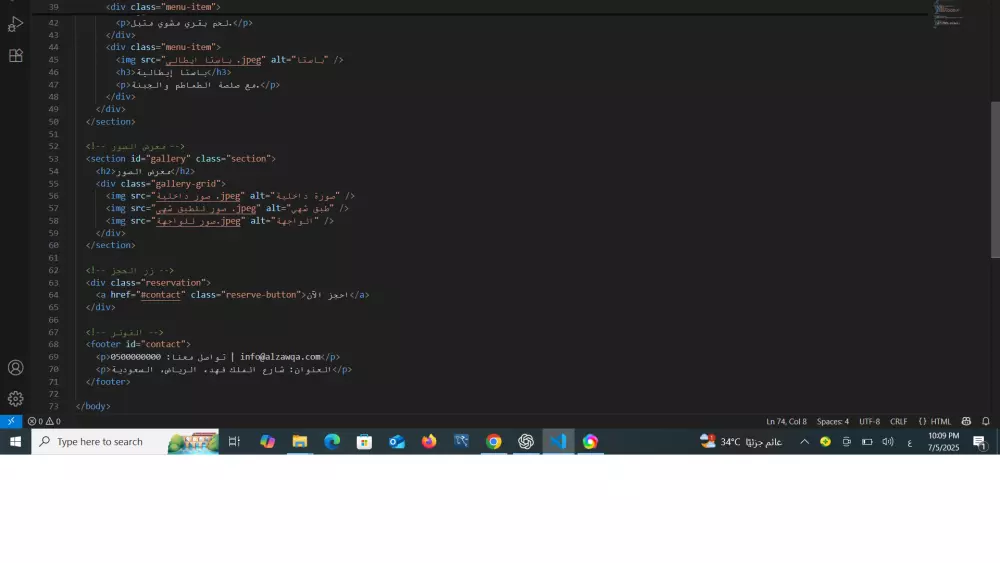Image resolution: width=1000 pixels, height=563 pixels.
Task: Open the Accounts menu
Action: pos(15,368)
